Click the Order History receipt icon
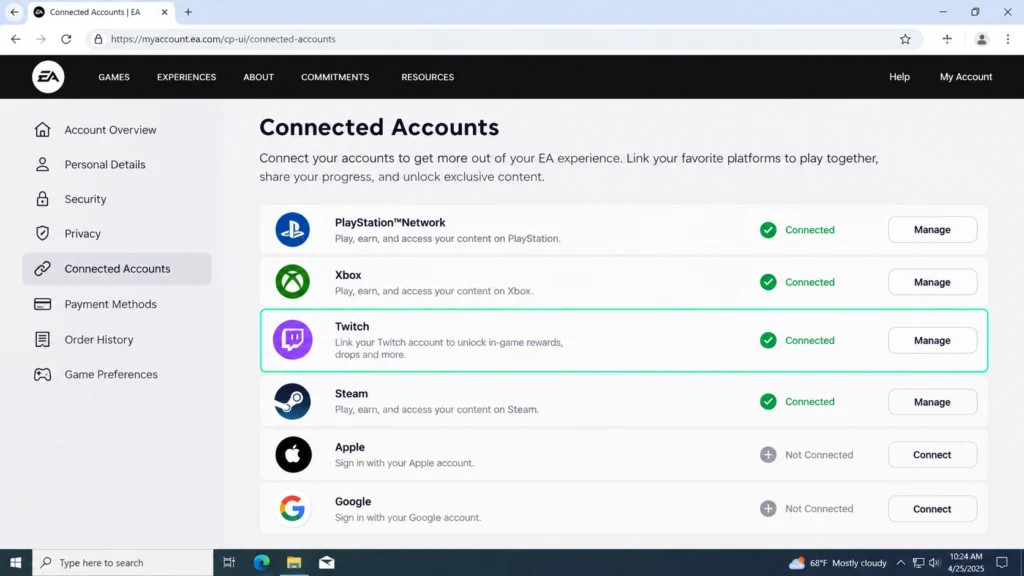This screenshot has height=576, width=1024. [42, 339]
